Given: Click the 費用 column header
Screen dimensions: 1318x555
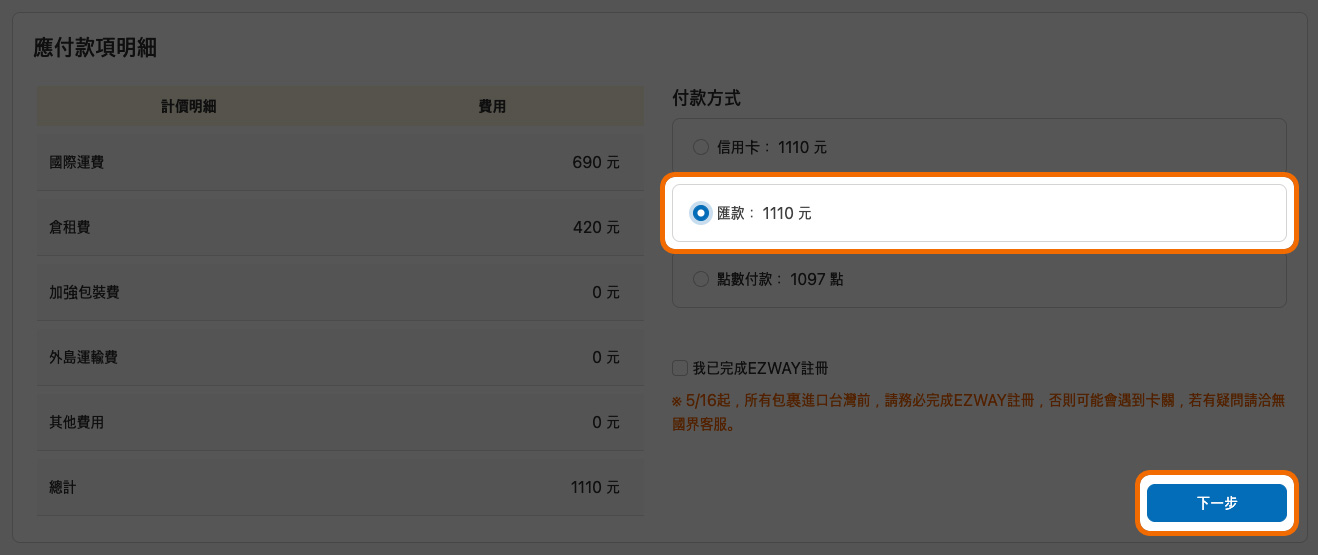Looking at the screenshot, I should (x=492, y=106).
